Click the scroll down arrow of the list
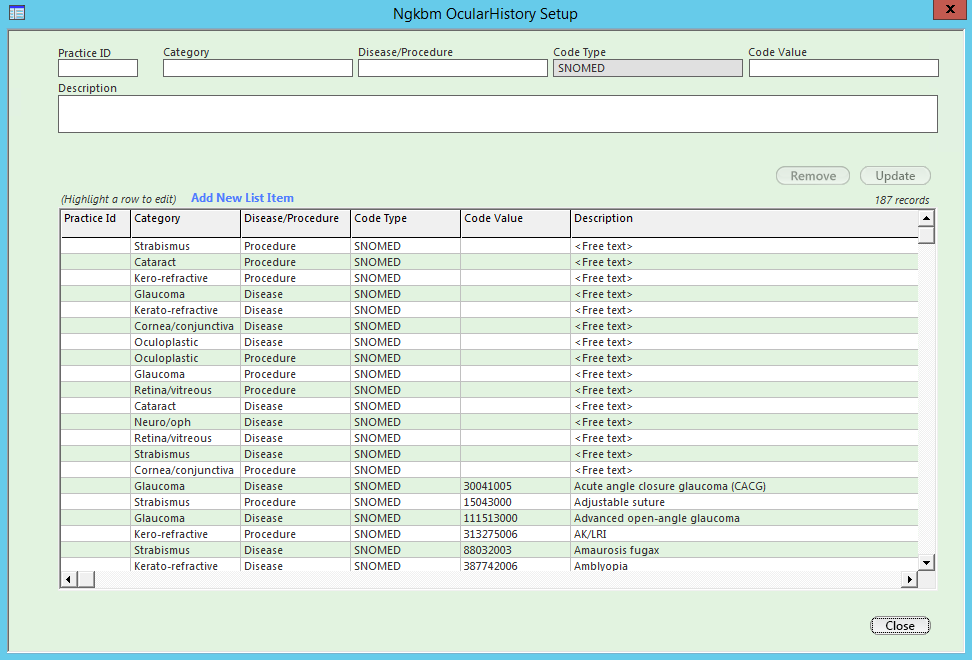 point(926,563)
